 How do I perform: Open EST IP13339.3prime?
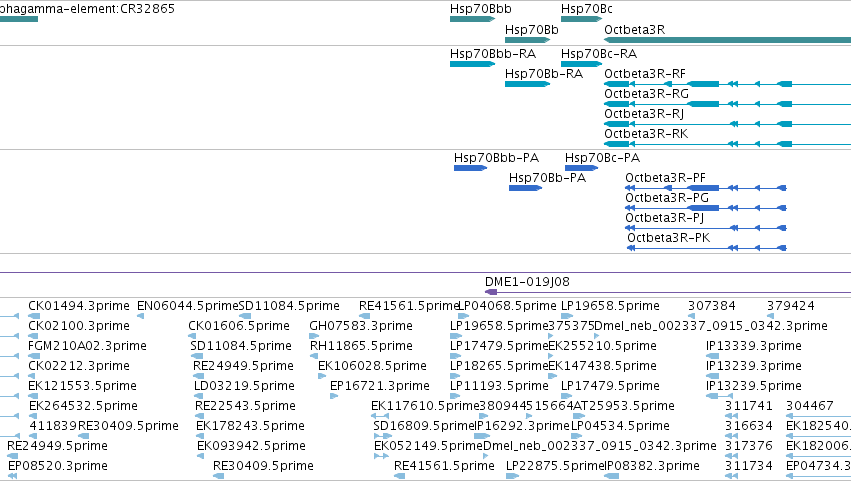click(753, 346)
